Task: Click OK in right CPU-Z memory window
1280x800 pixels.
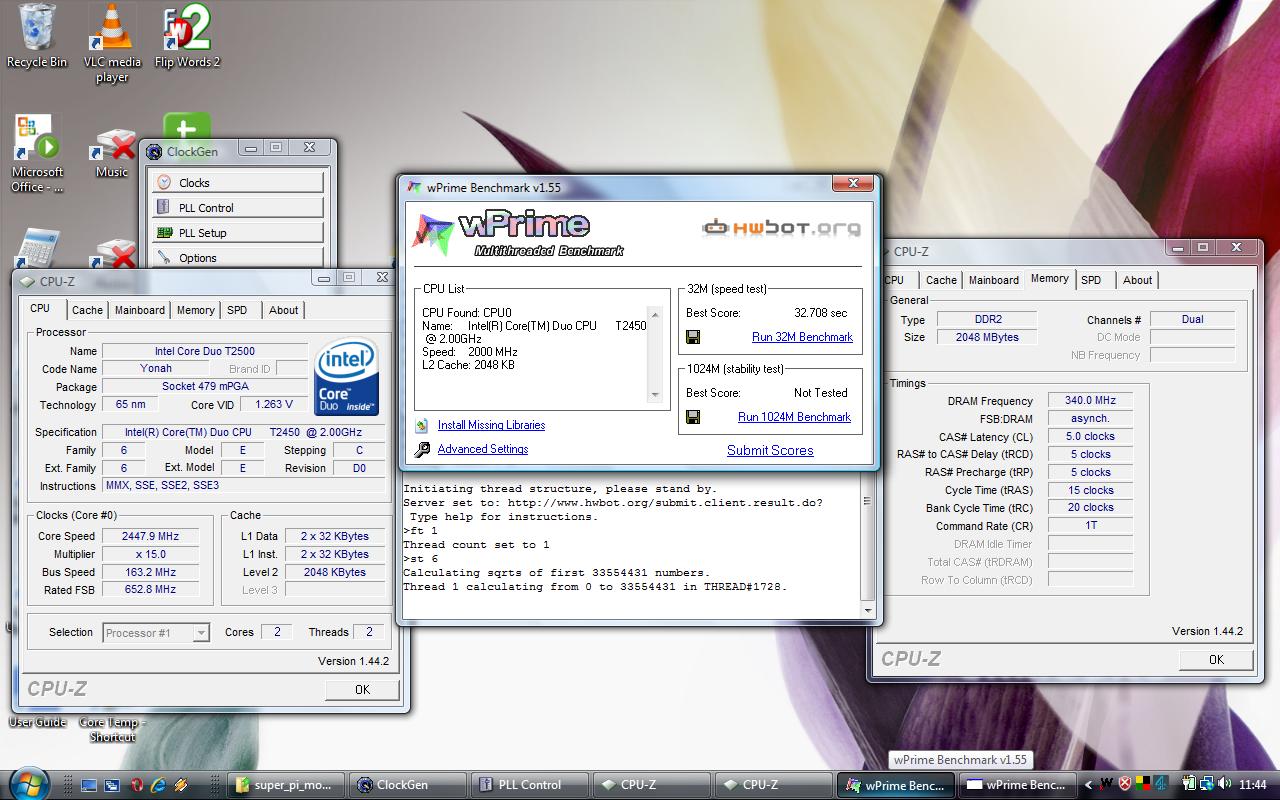Action: pos(1216,659)
